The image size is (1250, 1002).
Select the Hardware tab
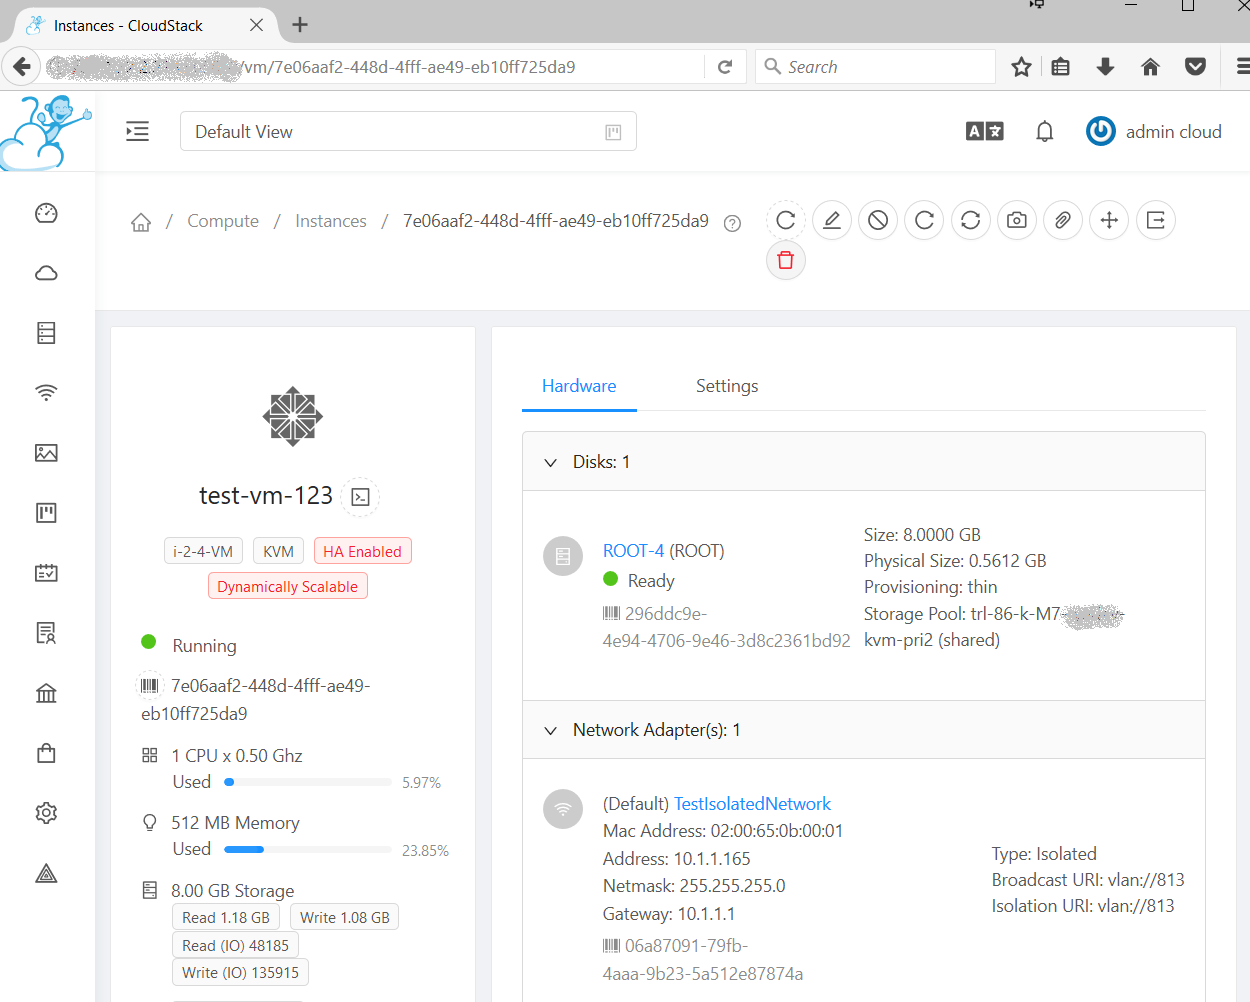pyautogui.click(x=579, y=386)
